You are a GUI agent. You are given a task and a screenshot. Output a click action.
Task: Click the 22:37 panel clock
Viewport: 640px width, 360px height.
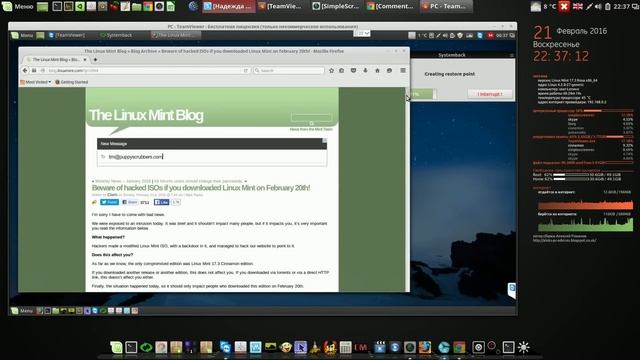coord(621,6)
